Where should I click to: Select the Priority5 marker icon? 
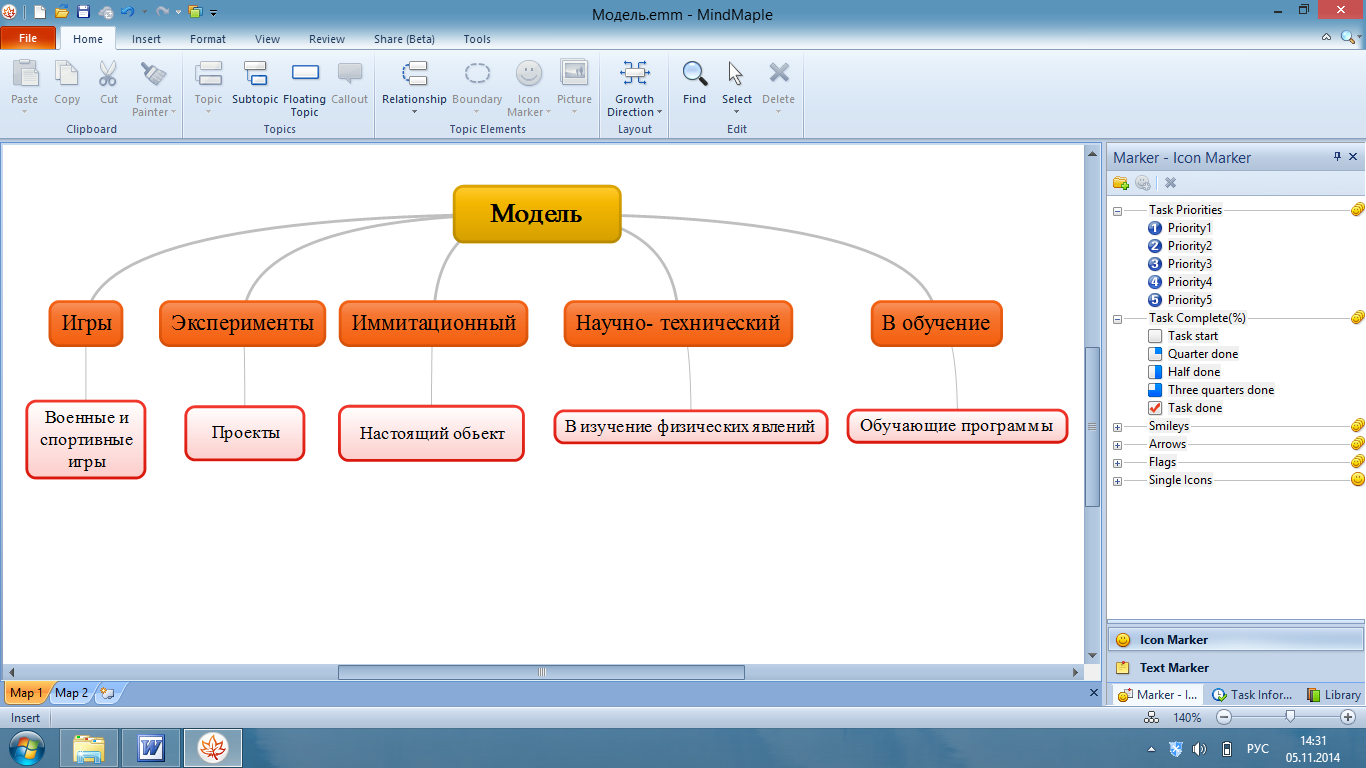pos(1155,300)
